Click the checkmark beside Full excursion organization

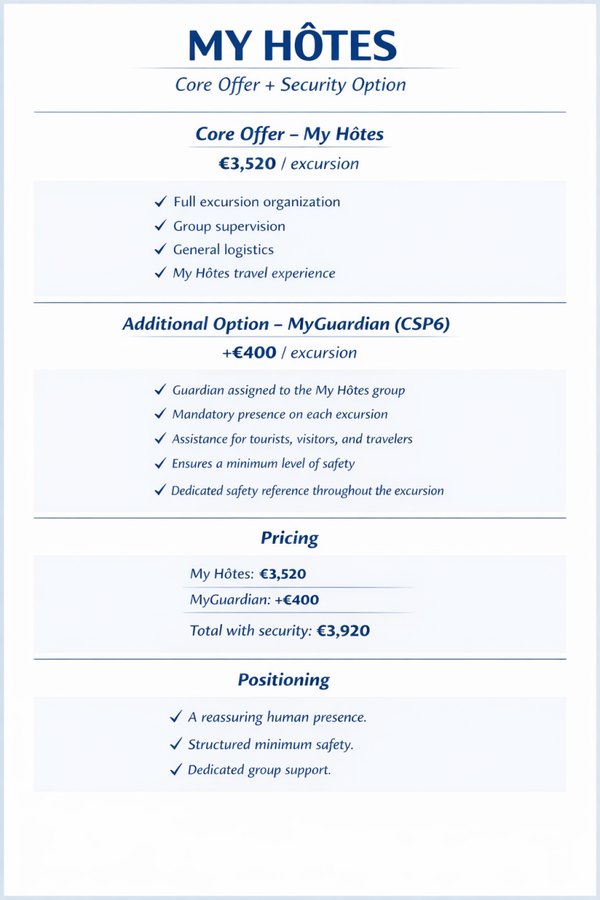[x=161, y=202]
